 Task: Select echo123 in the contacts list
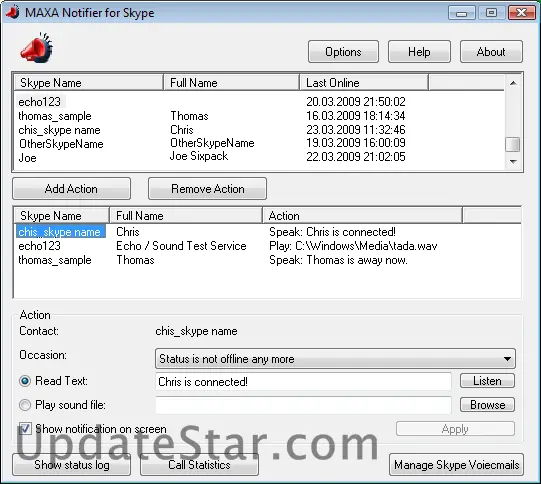(40, 102)
